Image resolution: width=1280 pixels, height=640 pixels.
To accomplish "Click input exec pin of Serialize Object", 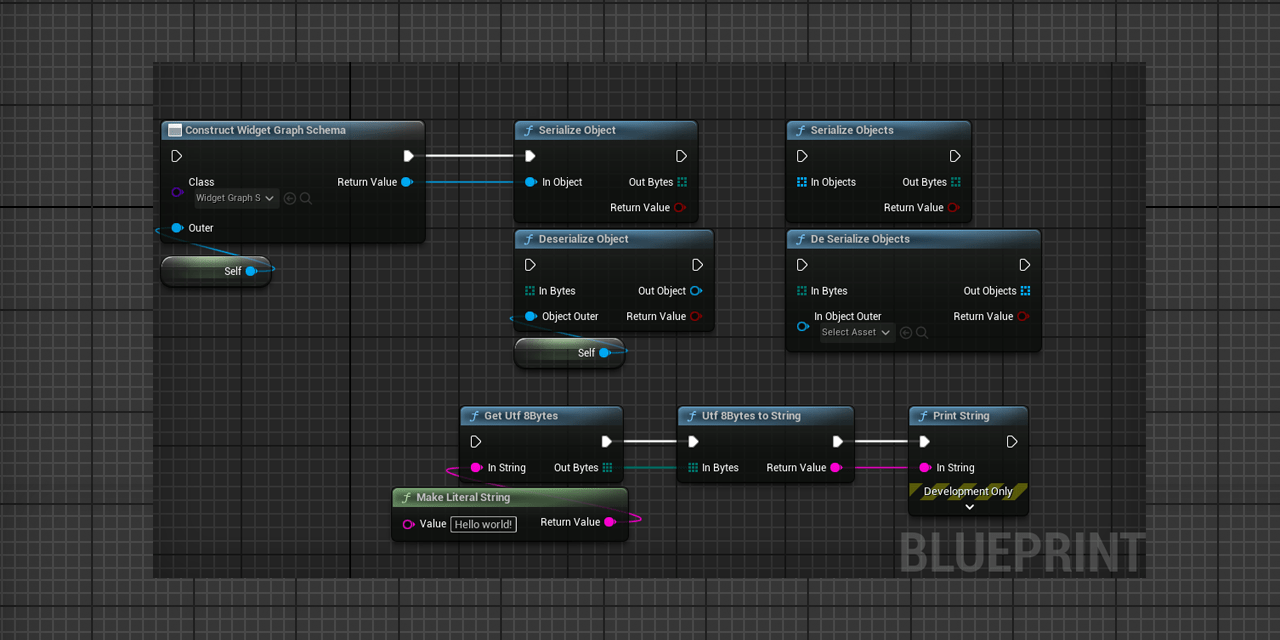I will pos(530,156).
